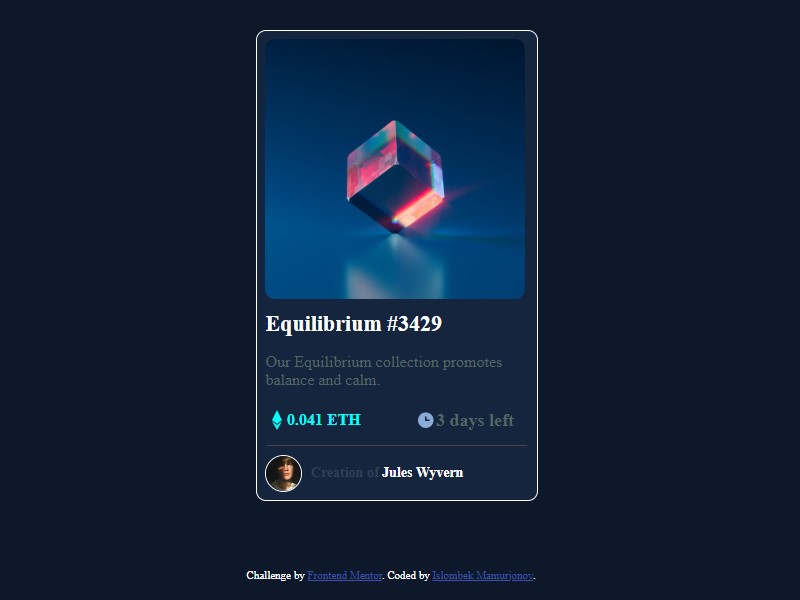The width and height of the screenshot is (800, 600).
Task: Visit the Islombek Mamurjonov link
Action: pyautogui.click(x=483, y=576)
